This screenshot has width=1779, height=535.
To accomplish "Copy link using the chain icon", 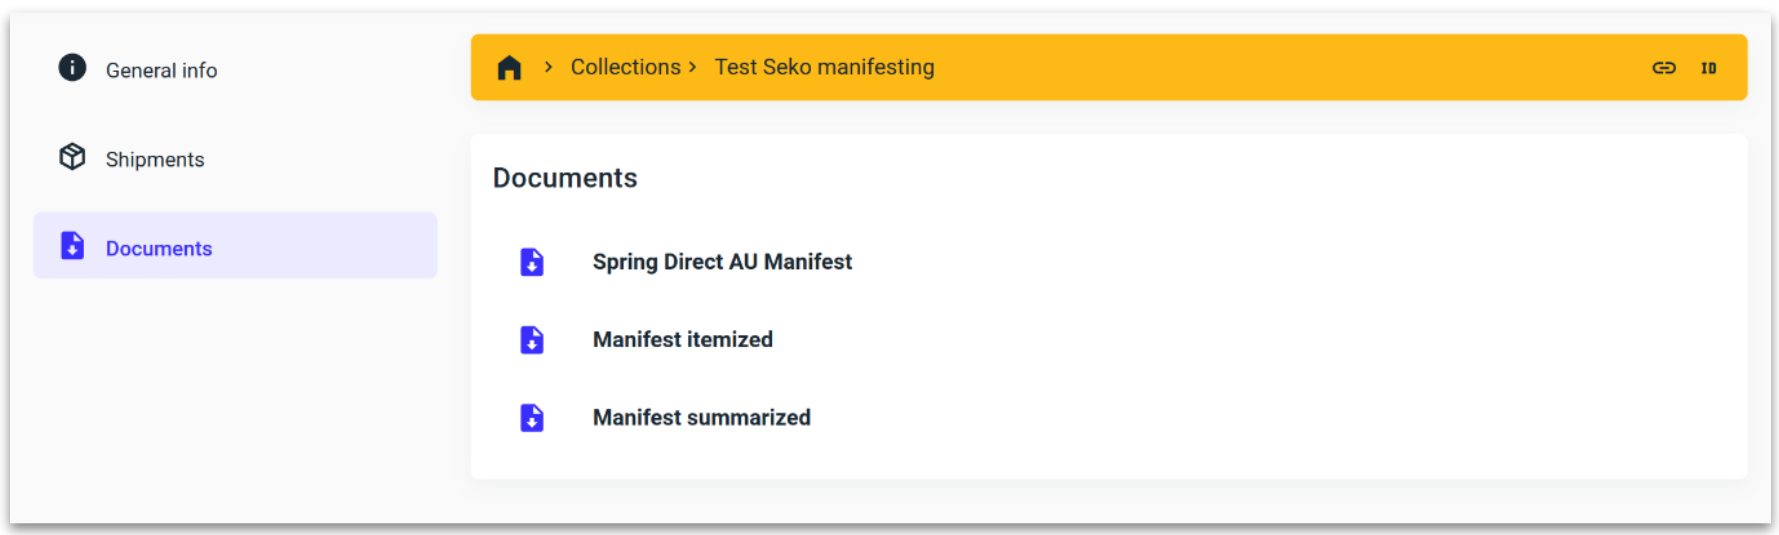I will pos(1663,68).
